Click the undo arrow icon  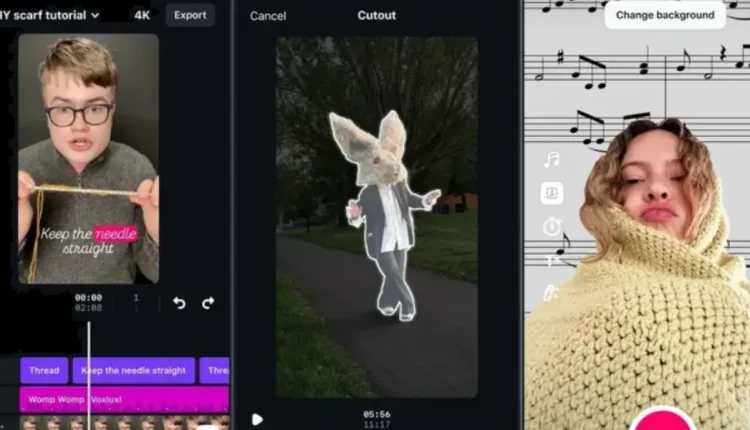(179, 302)
